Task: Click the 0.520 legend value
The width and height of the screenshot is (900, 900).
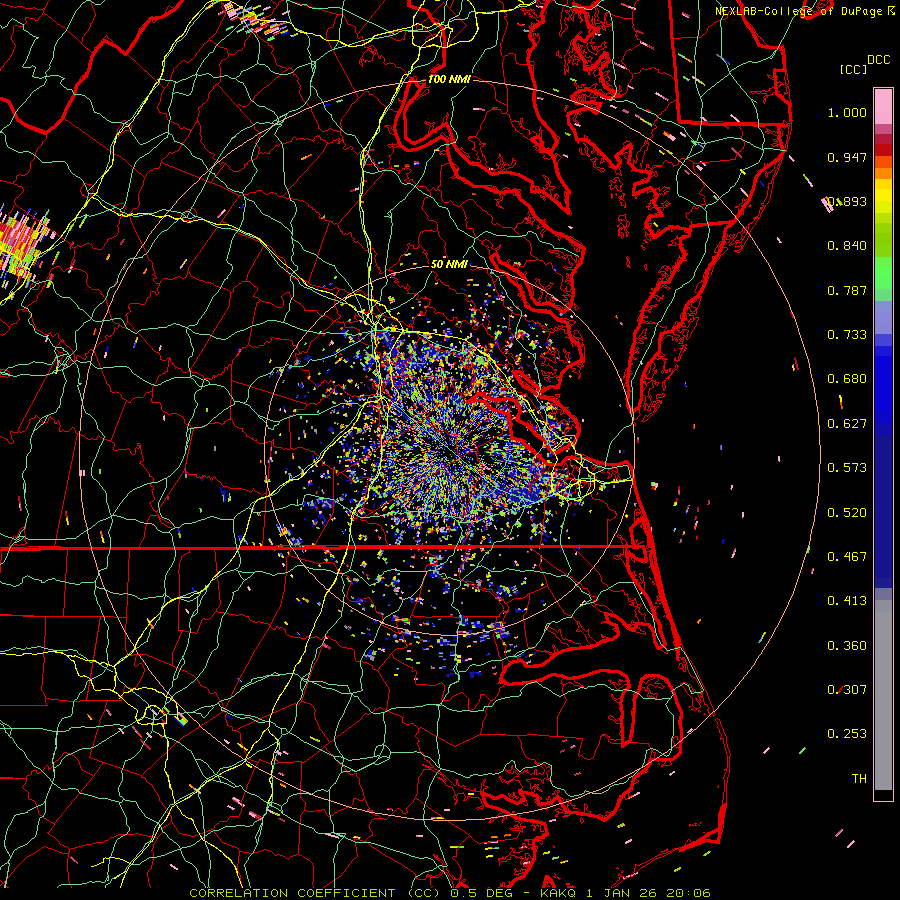Action: [847, 513]
